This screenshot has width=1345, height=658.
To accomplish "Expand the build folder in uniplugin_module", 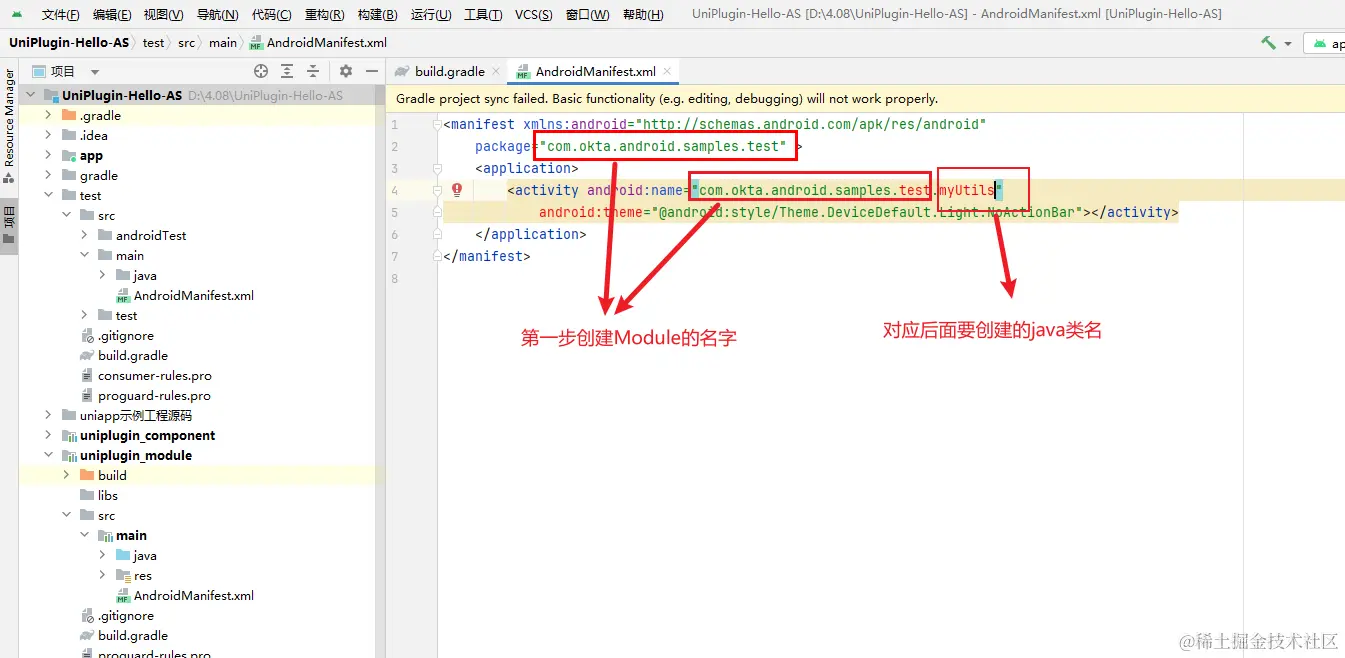I will (x=67, y=475).
